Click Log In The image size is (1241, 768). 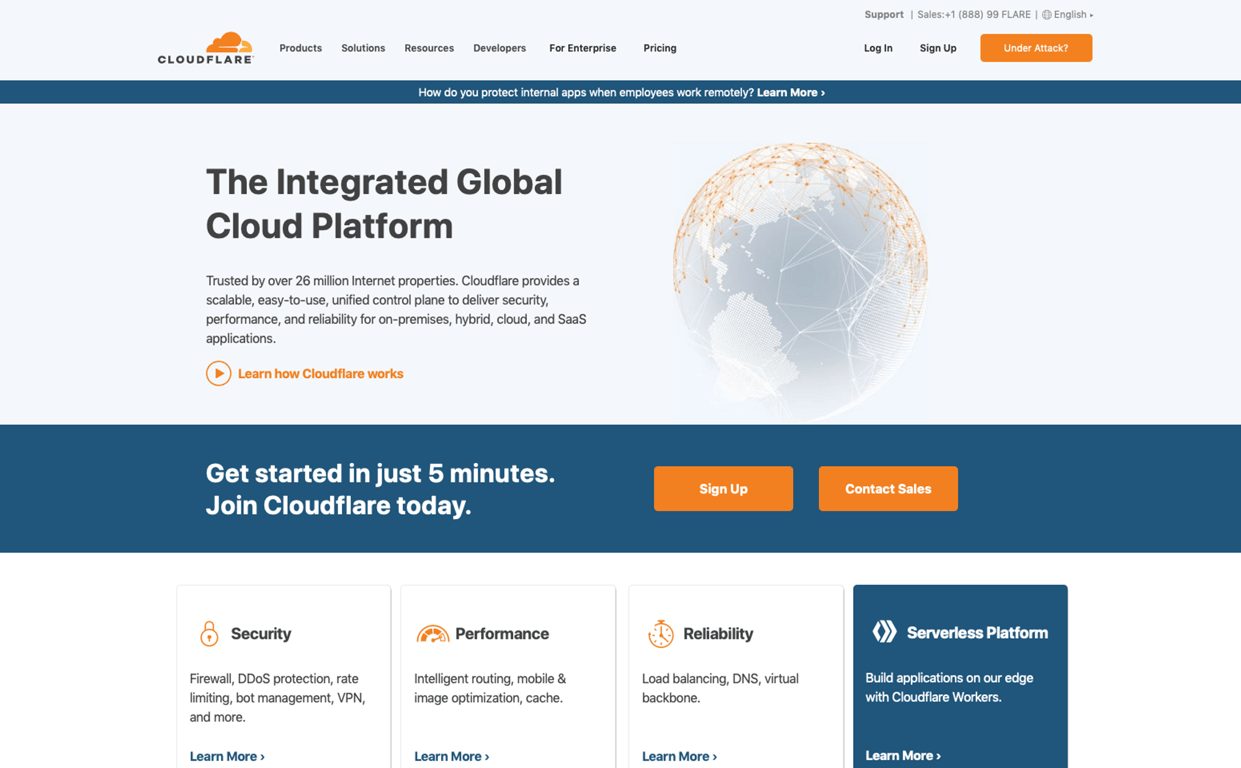(878, 48)
